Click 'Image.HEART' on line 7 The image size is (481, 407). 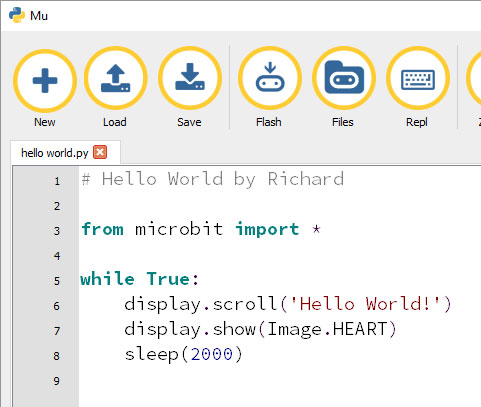tap(327, 329)
